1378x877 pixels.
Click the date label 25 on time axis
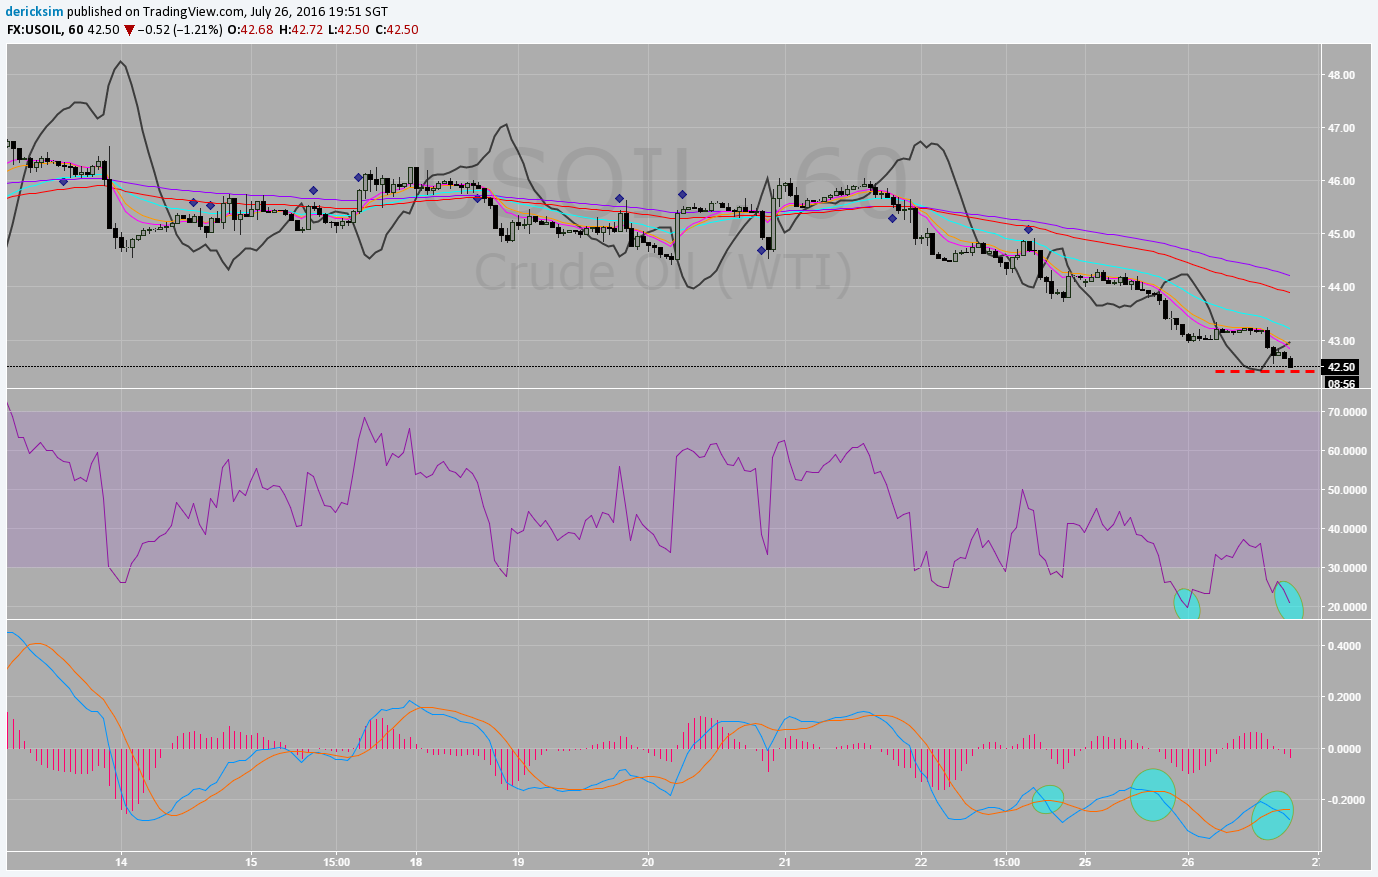[x=1085, y=861]
